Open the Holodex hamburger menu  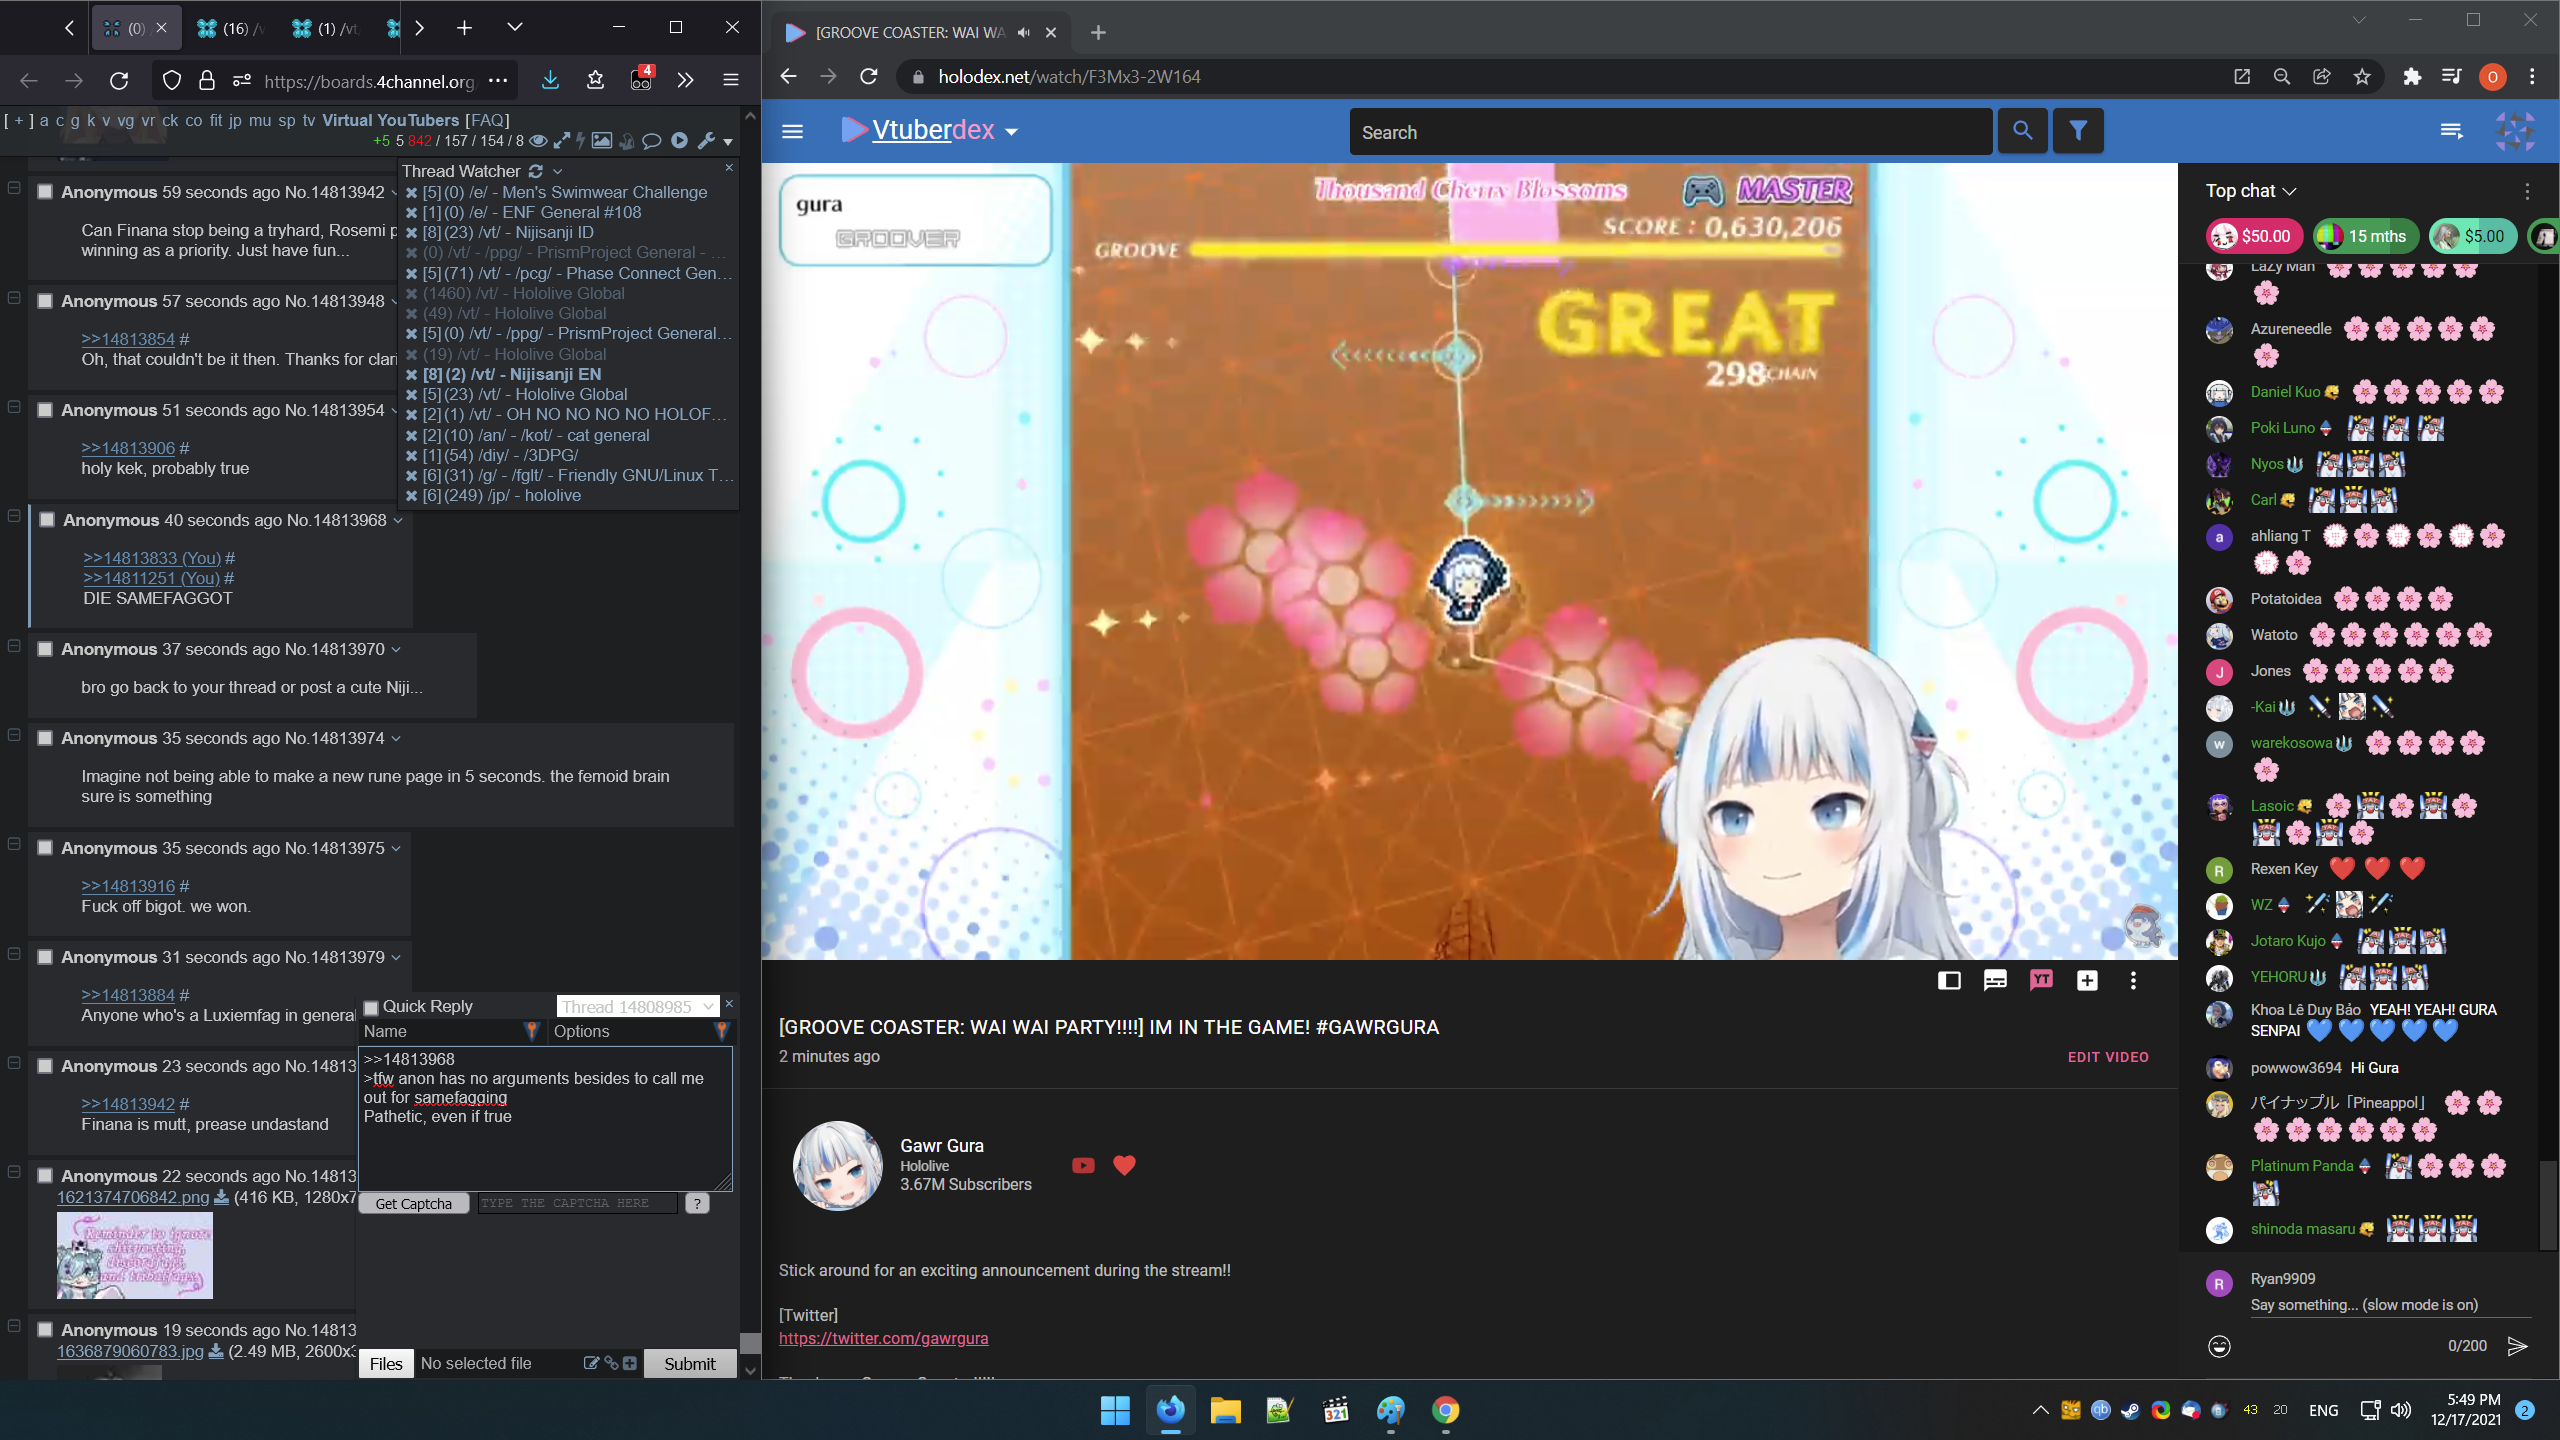click(792, 131)
